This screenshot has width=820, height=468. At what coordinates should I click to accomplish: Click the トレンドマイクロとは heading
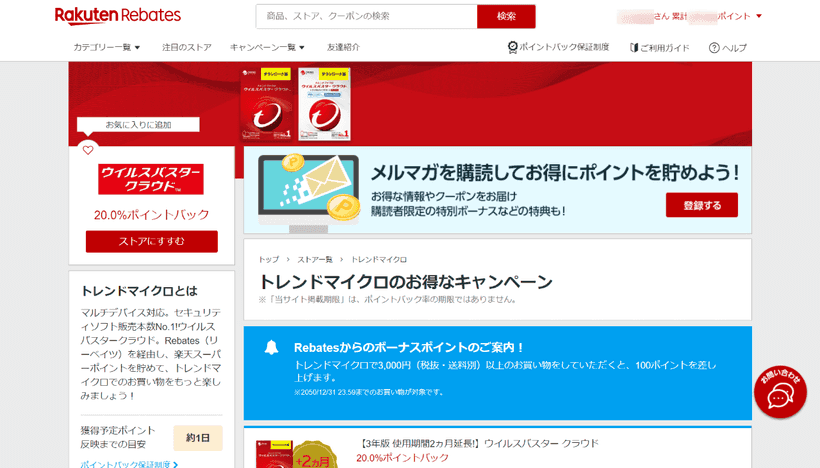click(139, 291)
